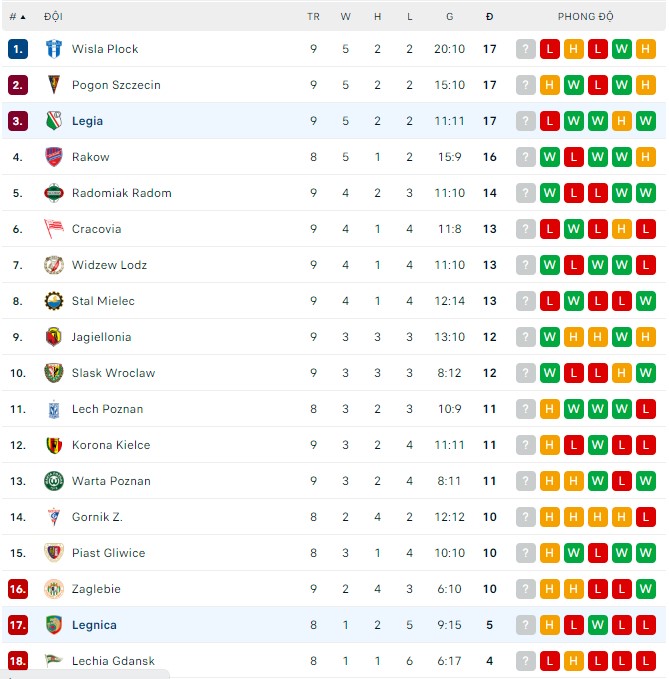Open the Radomiak Radom team link
This screenshot has width=669, height=679.
(x=121, y=193)
